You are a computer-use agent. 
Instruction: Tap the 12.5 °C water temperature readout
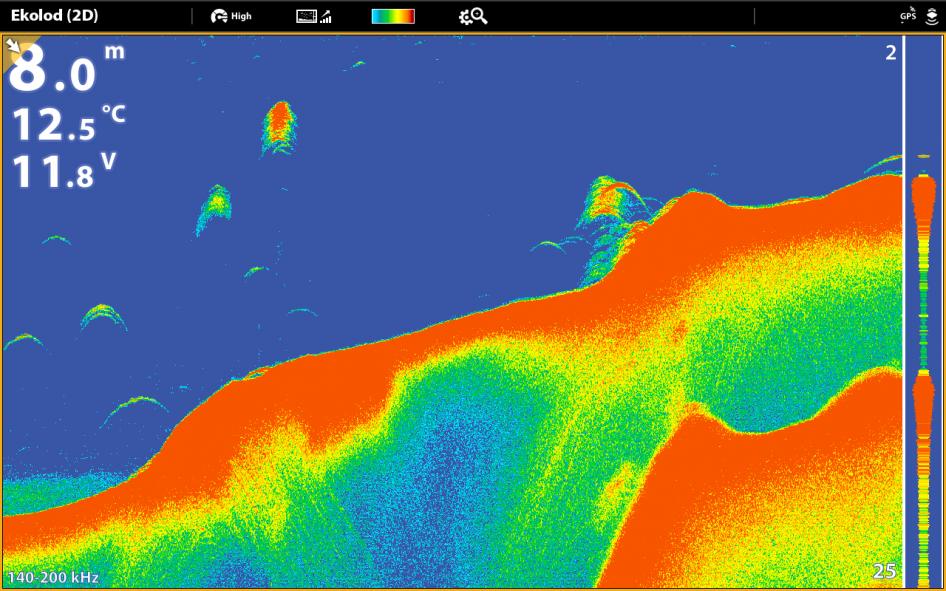coord(68,124)
